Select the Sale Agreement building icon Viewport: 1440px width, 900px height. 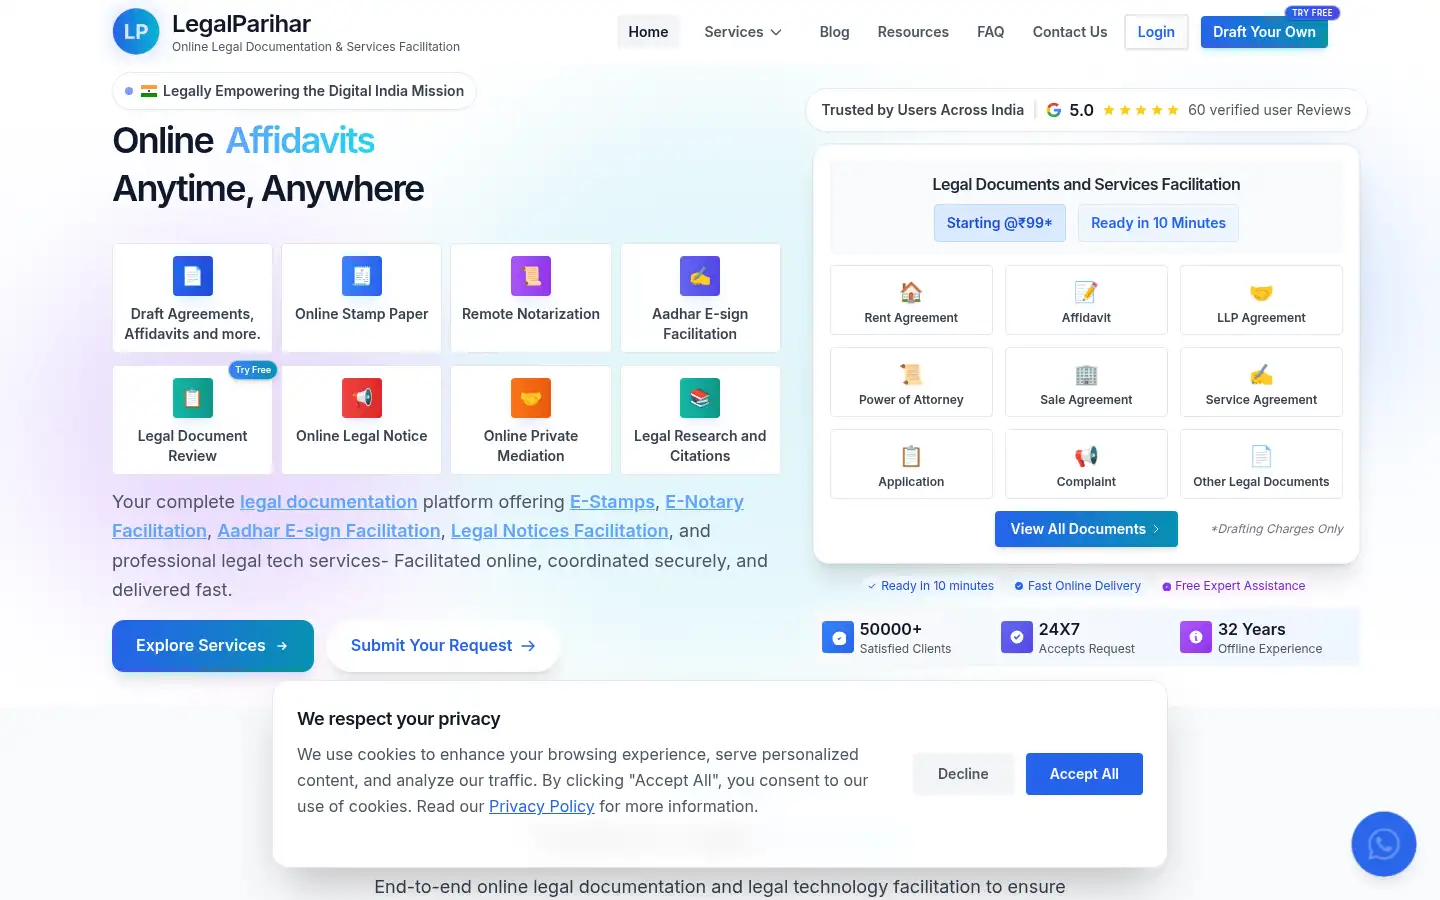(1086, 374)
